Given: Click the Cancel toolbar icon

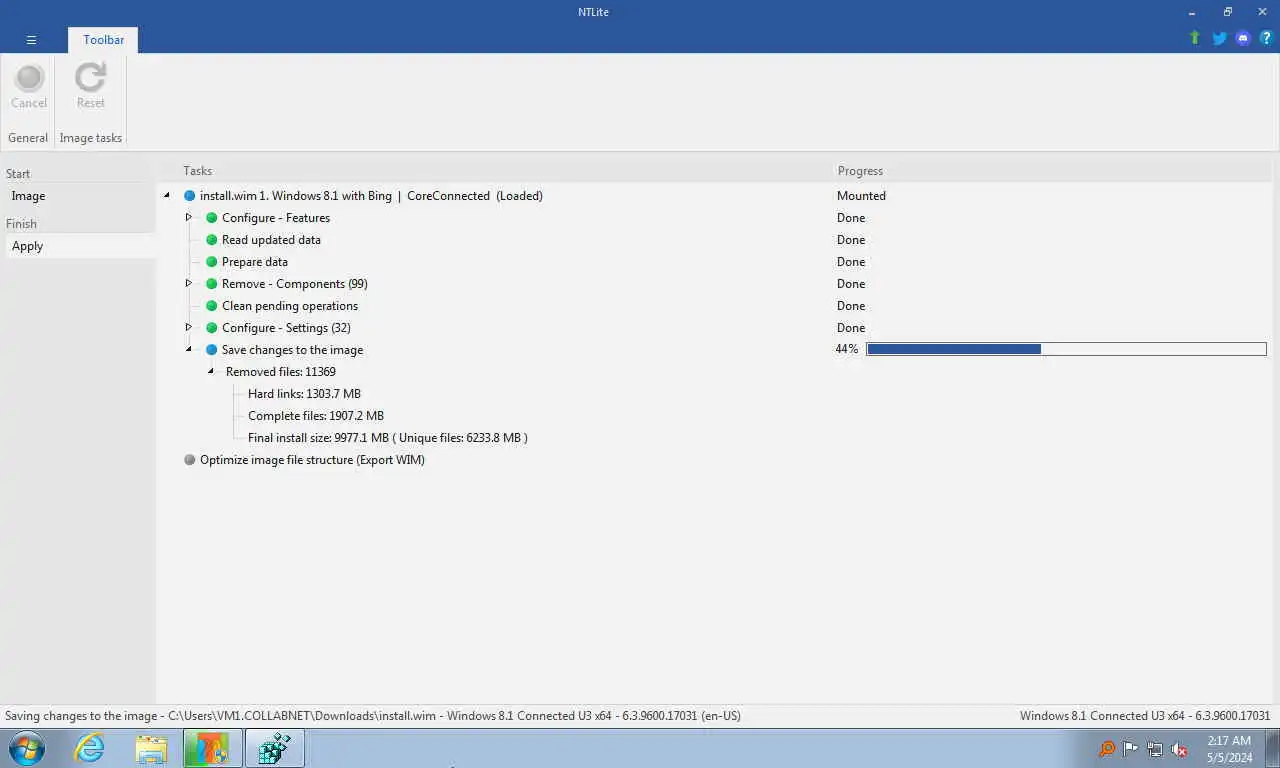Looking at the screenshot, I should (29, 78).
